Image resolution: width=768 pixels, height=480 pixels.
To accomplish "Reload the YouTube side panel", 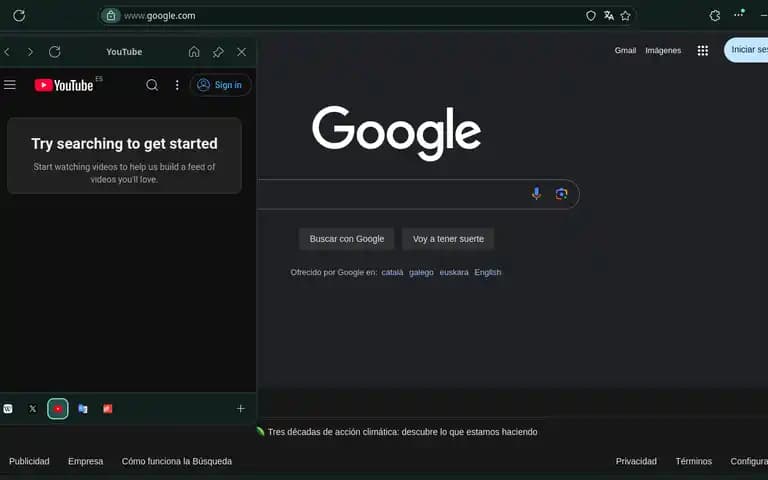I will (54, 51).
